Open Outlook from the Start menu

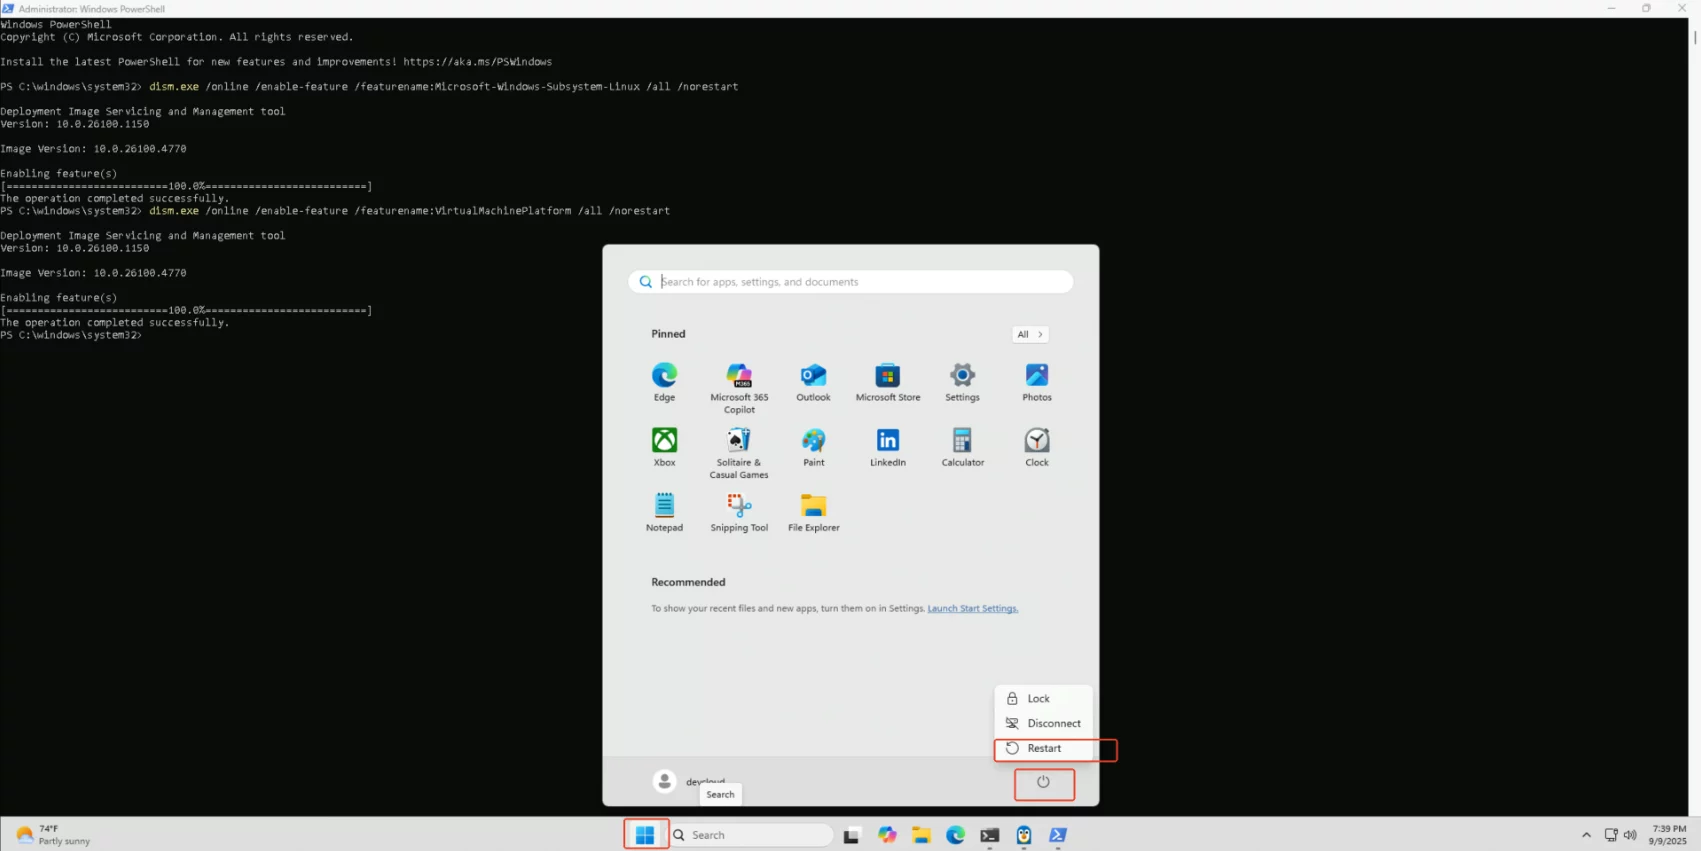click(x=813, y=382)
